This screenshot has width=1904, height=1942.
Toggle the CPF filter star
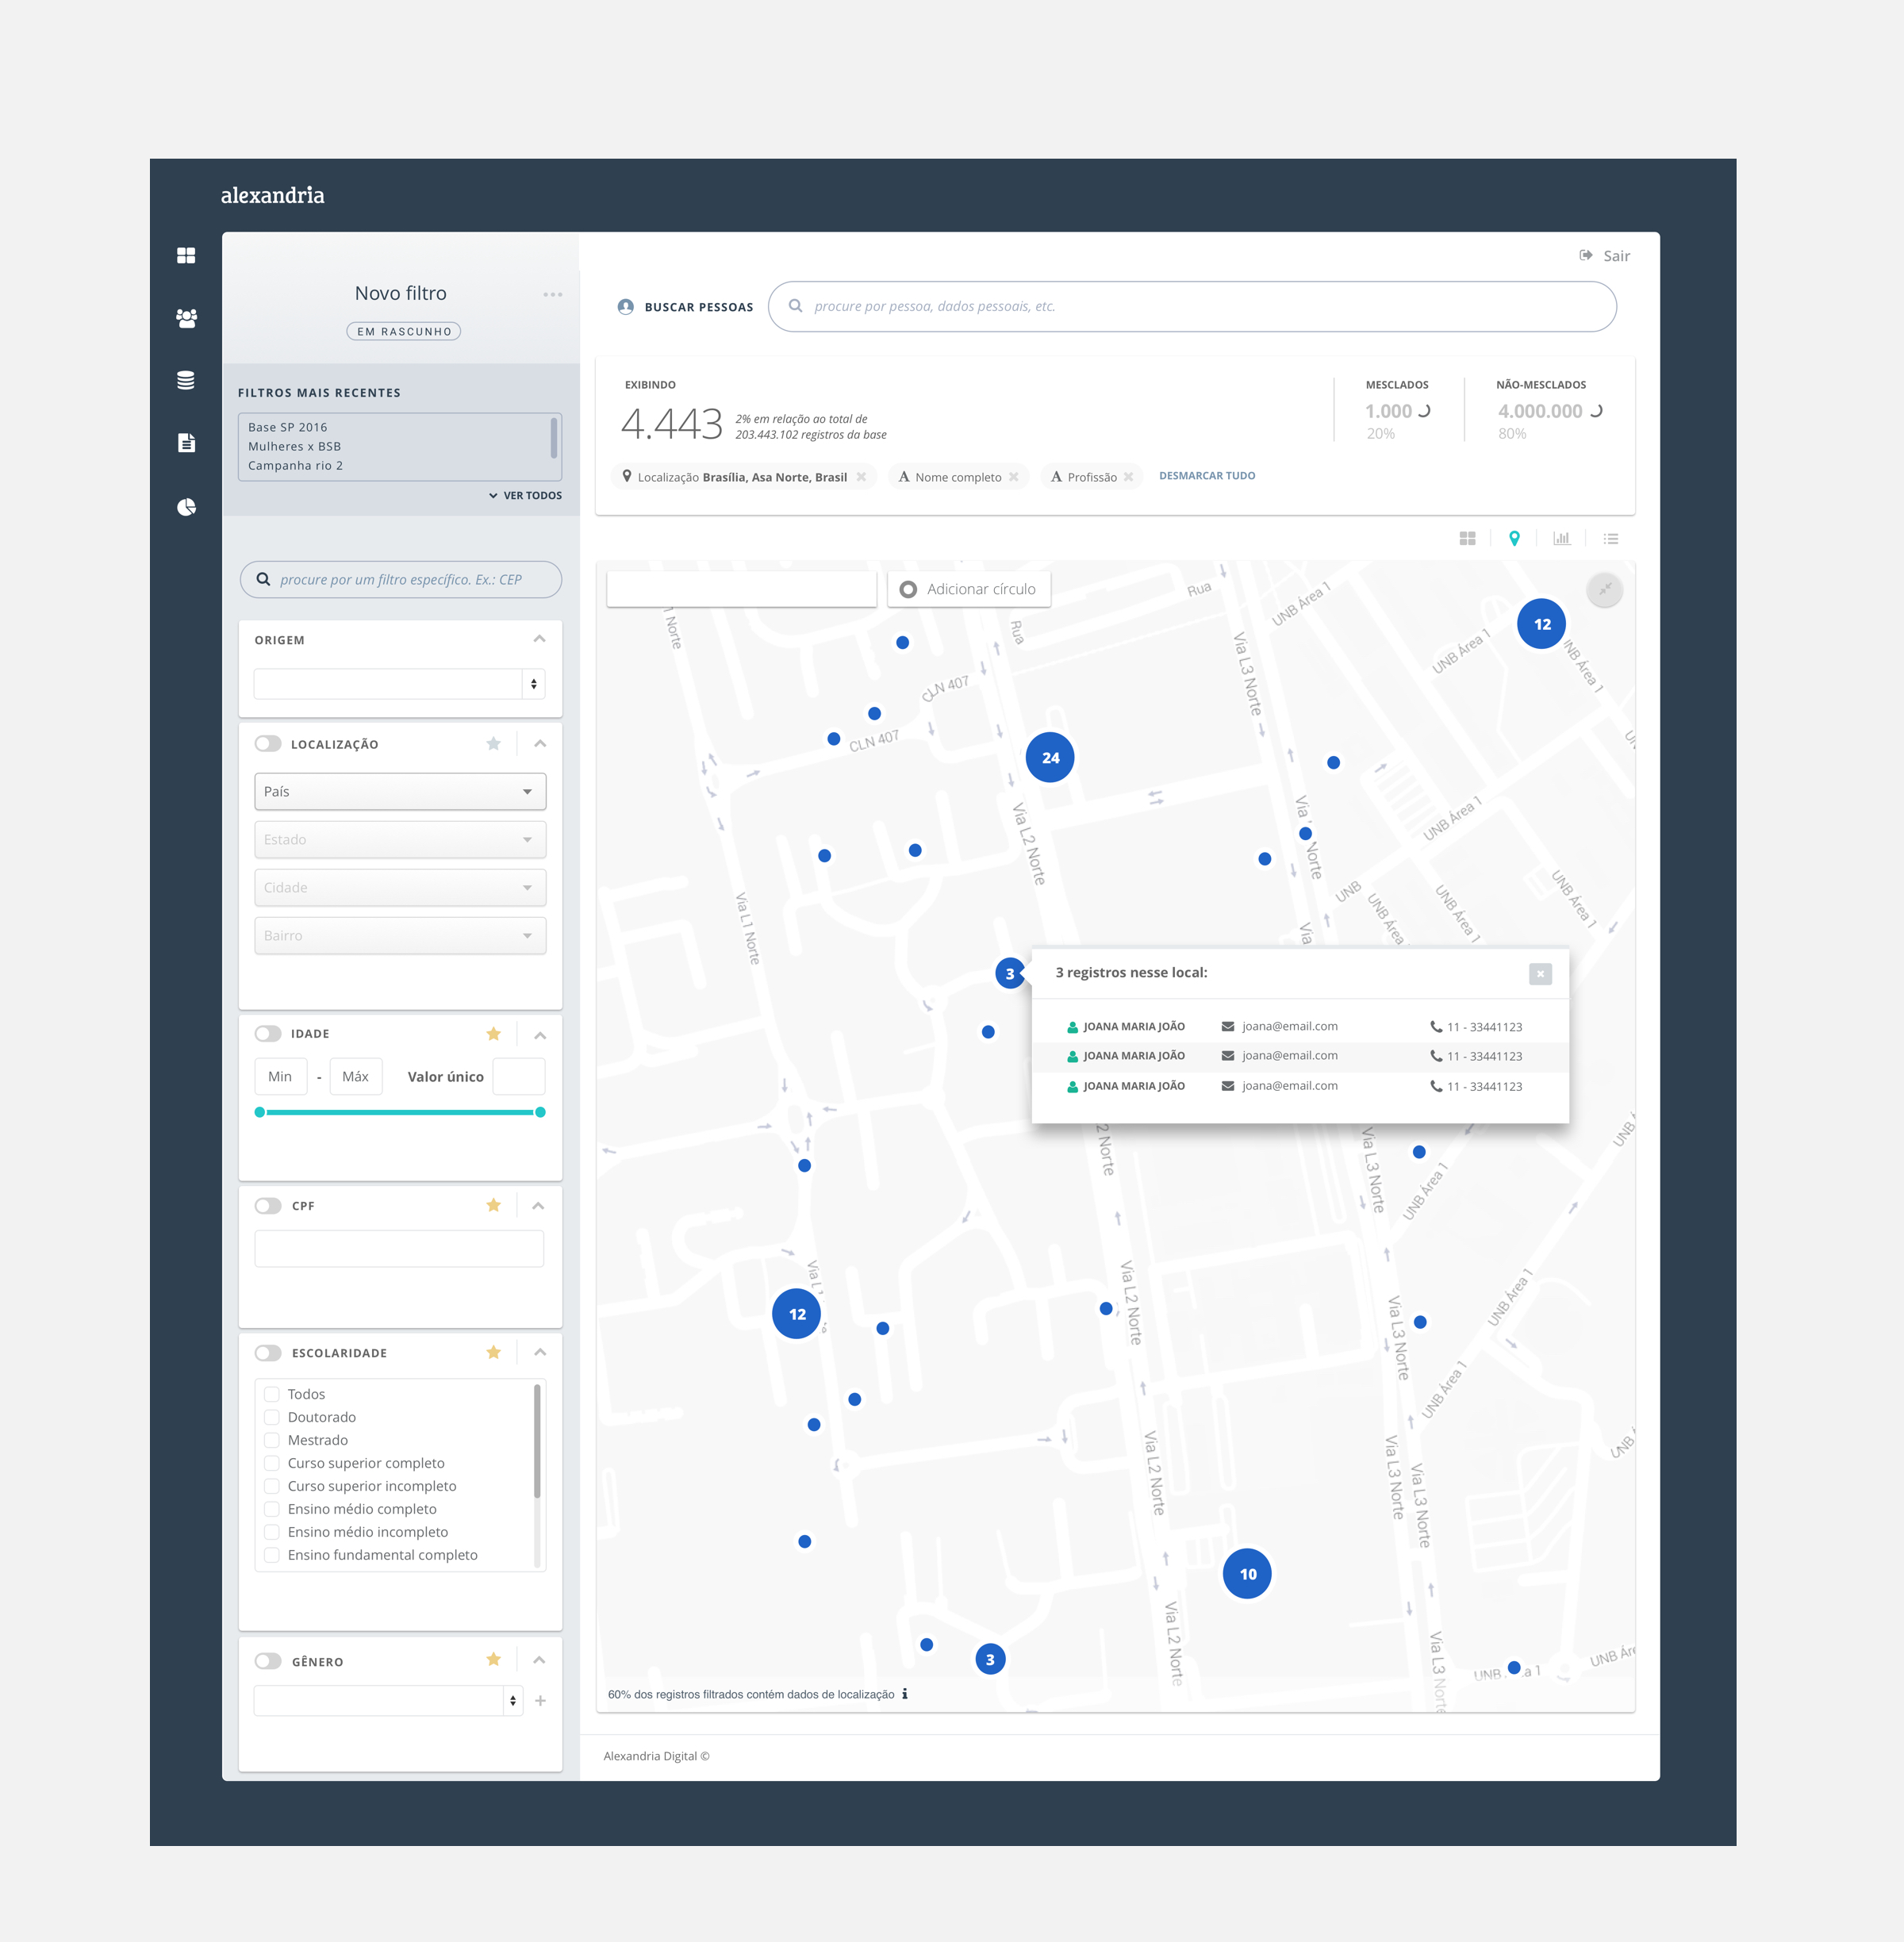pyautogui.click(x=493, y=1206)
